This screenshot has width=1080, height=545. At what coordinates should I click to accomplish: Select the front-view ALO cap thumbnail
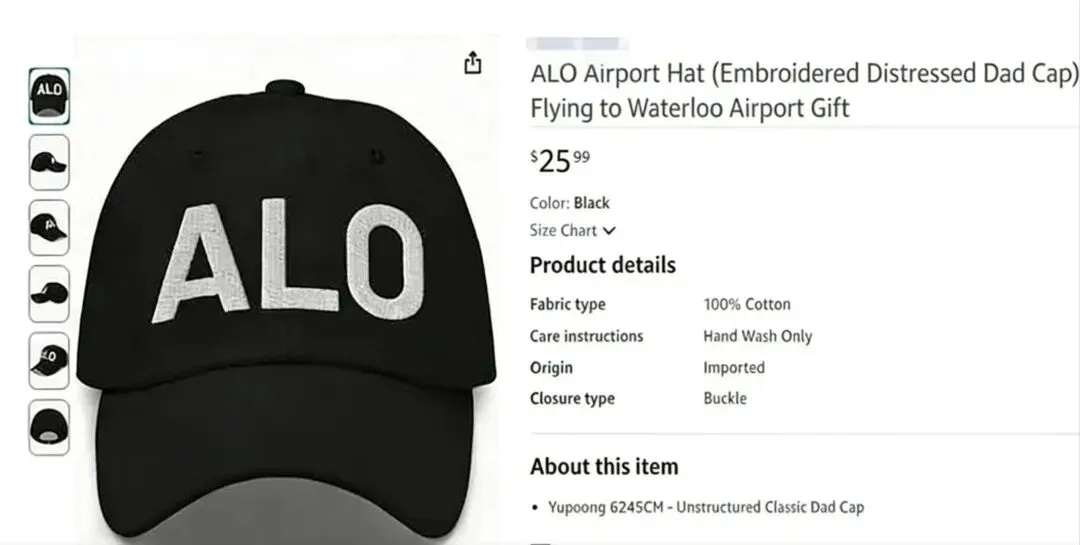tap(49, 96)
